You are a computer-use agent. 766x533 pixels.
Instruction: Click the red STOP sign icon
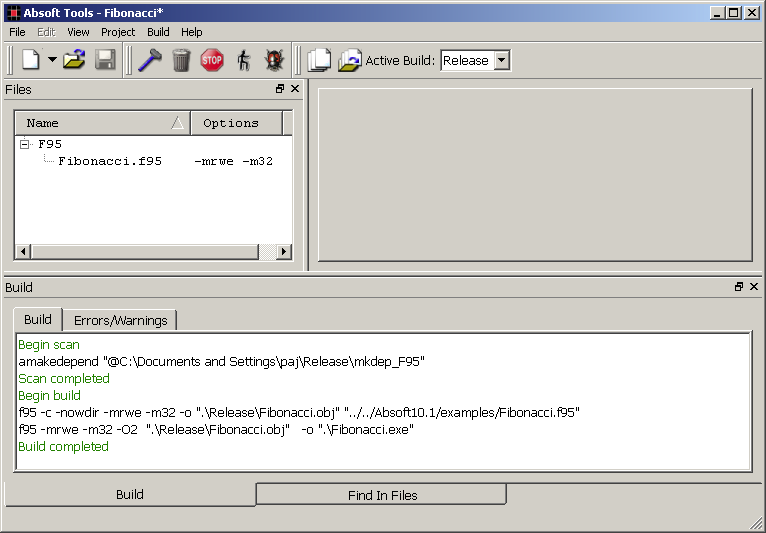(212, 60)
